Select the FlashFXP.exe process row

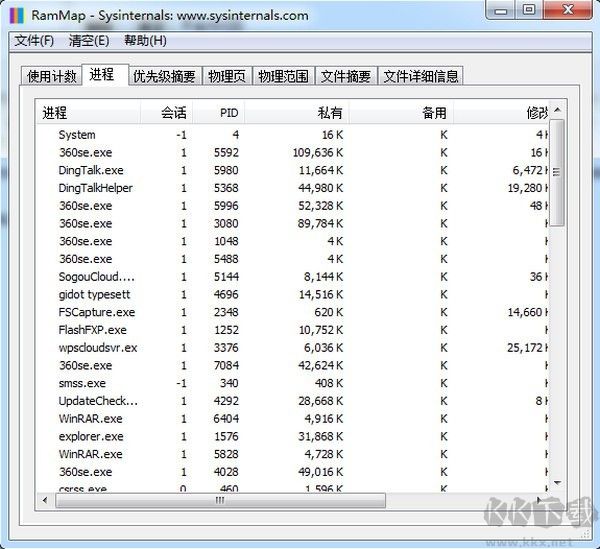pos(293,330)
